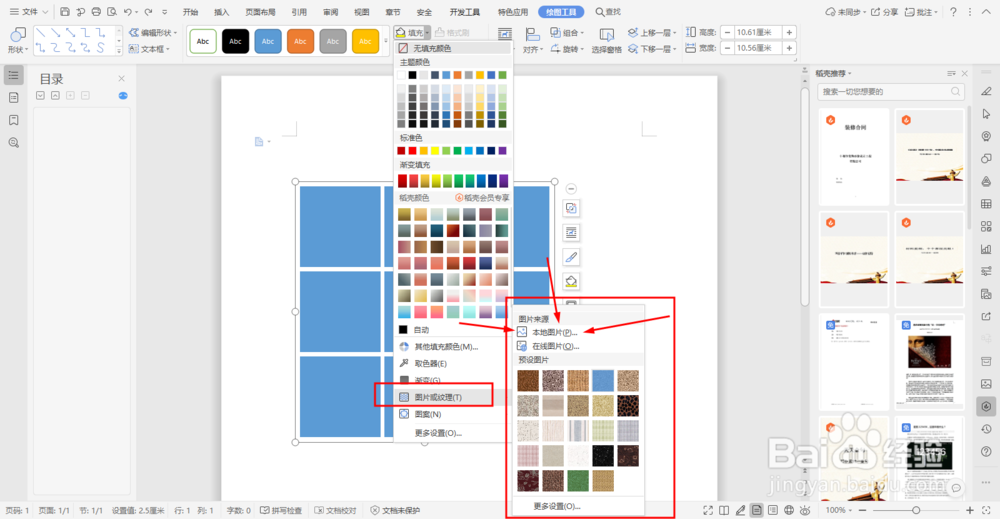Apply the orange Abc shape style
The width and height of the screenshot is (1000, 519).
coord(300,41)
